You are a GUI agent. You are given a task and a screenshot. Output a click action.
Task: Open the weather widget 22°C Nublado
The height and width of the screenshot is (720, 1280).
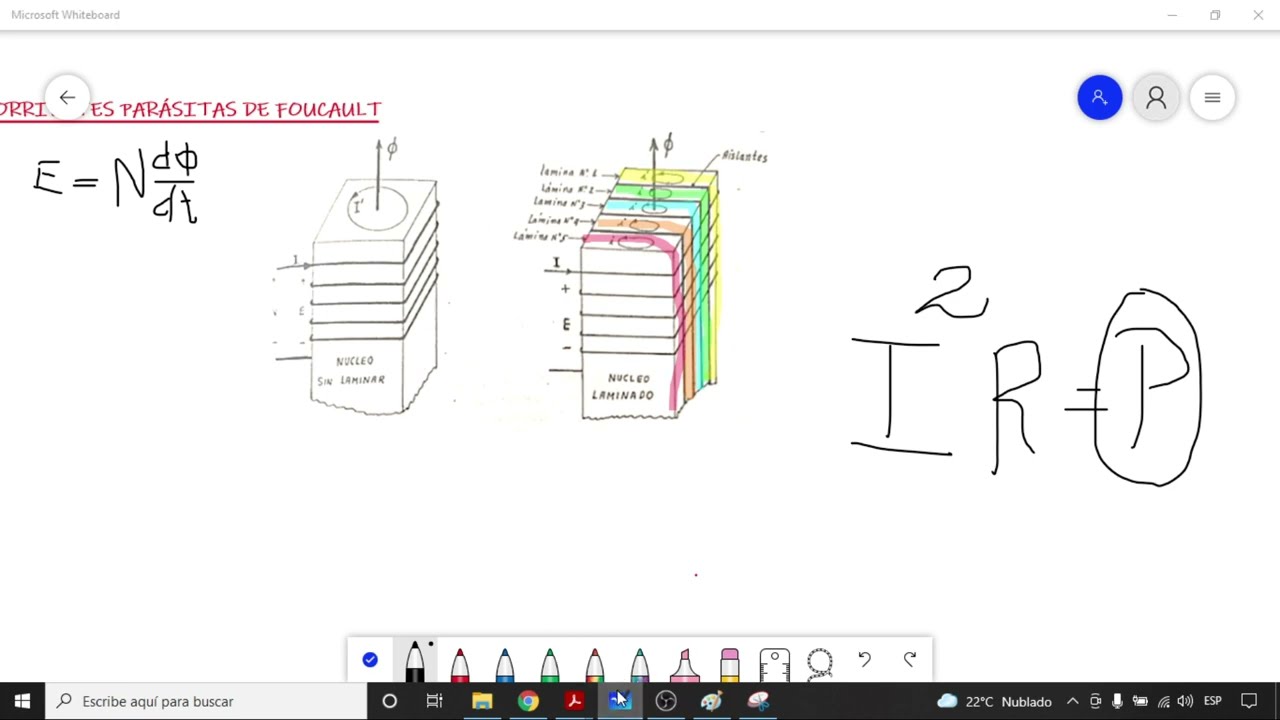pyautogui.click(x=994, y=701)
